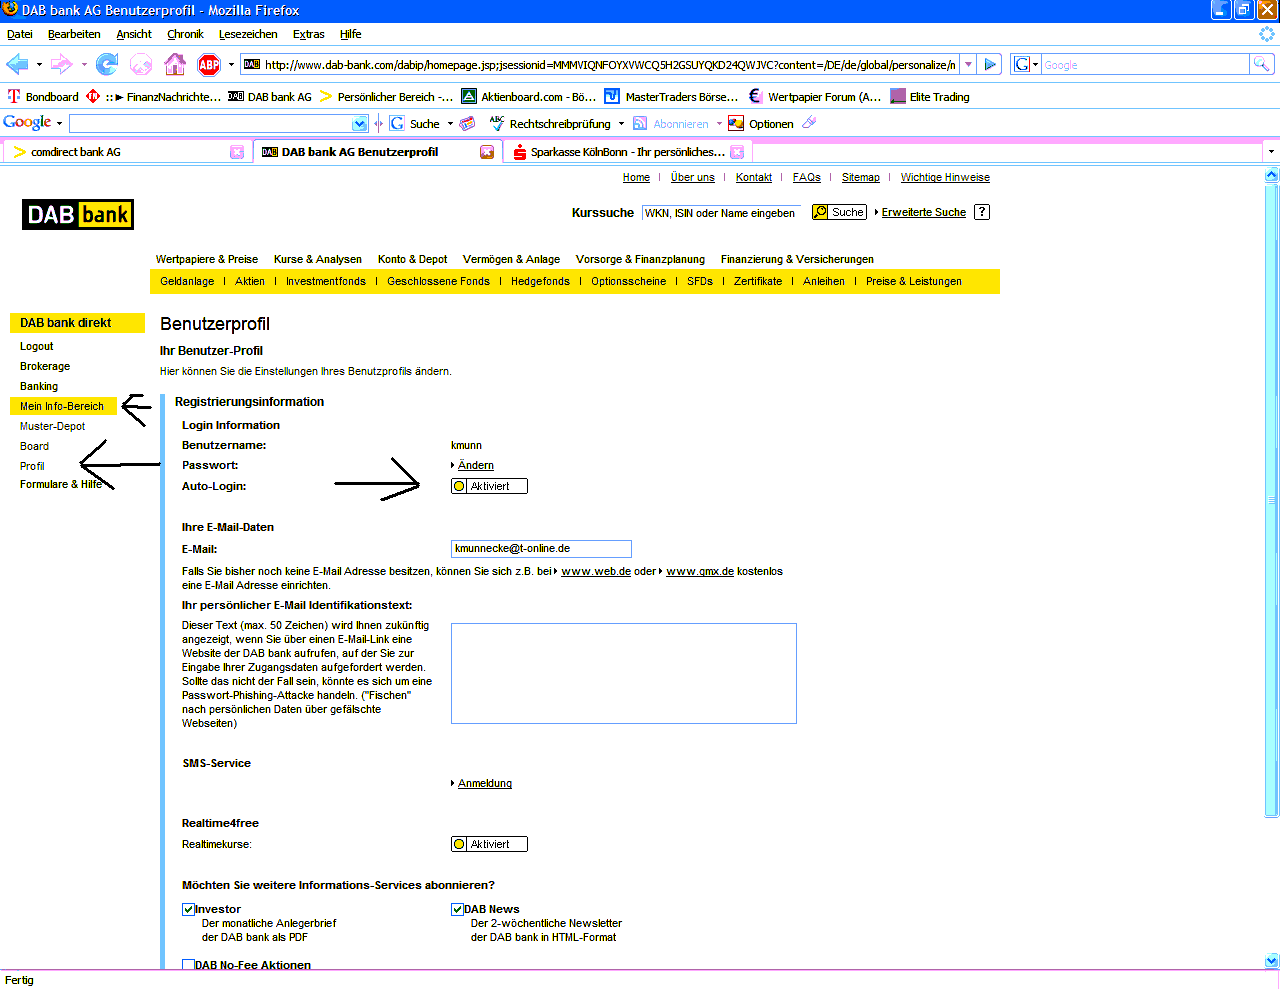Viewport: 1280px width, 990px height.
Task: Open the Datei menu
Action: (x=20, y=34)
